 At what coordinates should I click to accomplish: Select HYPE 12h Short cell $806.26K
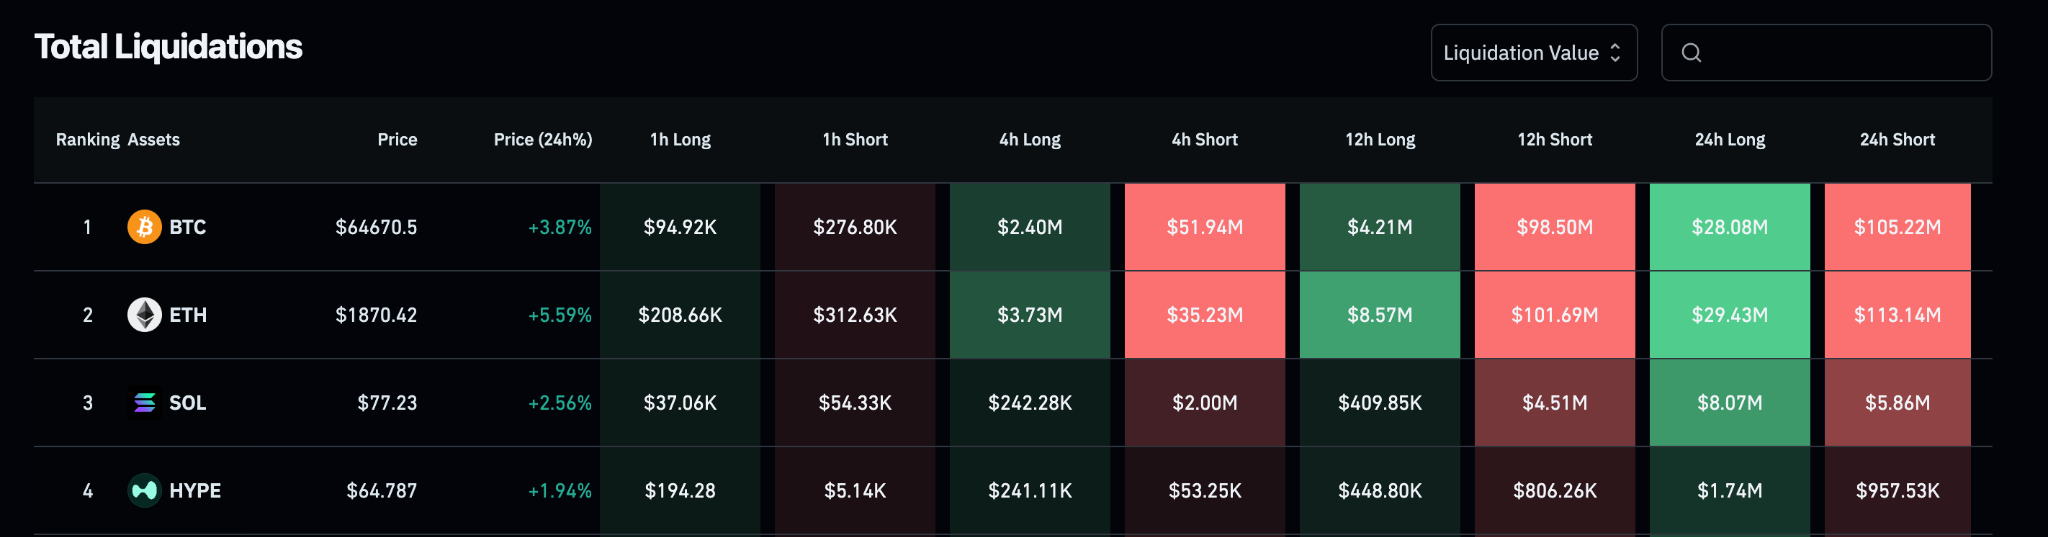pos(1555,491)
